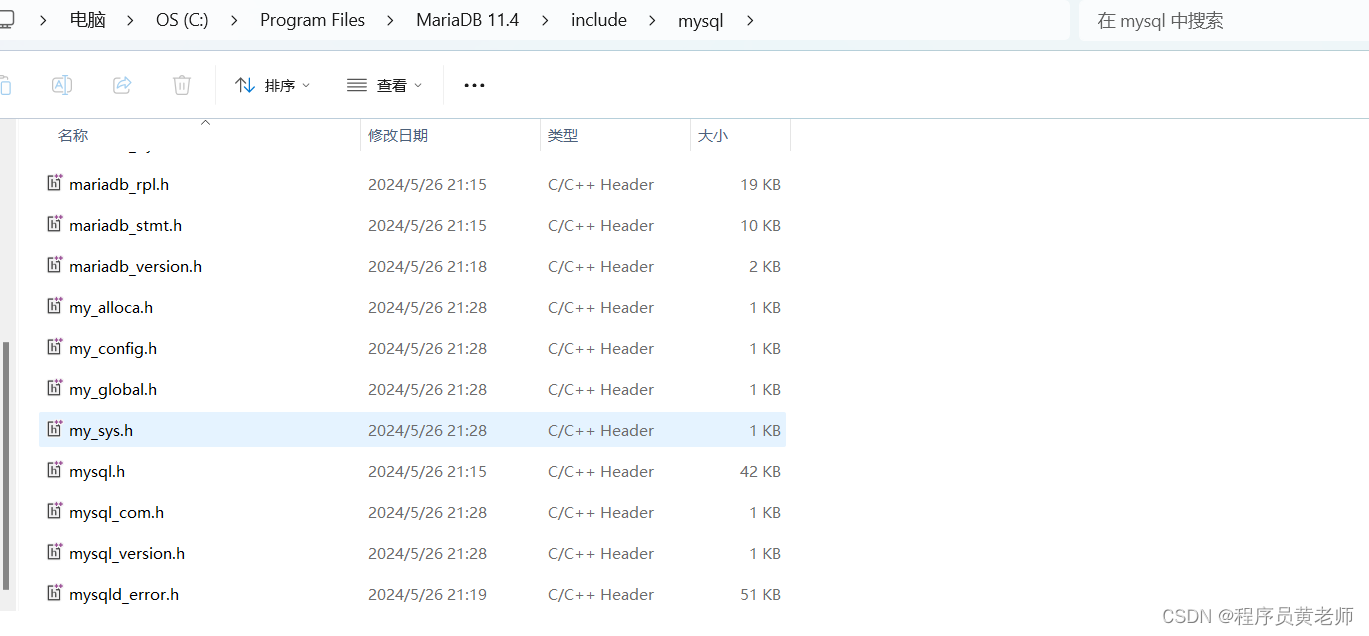
Task: Open the 查看 view dropdown
Action: (385, 85)
